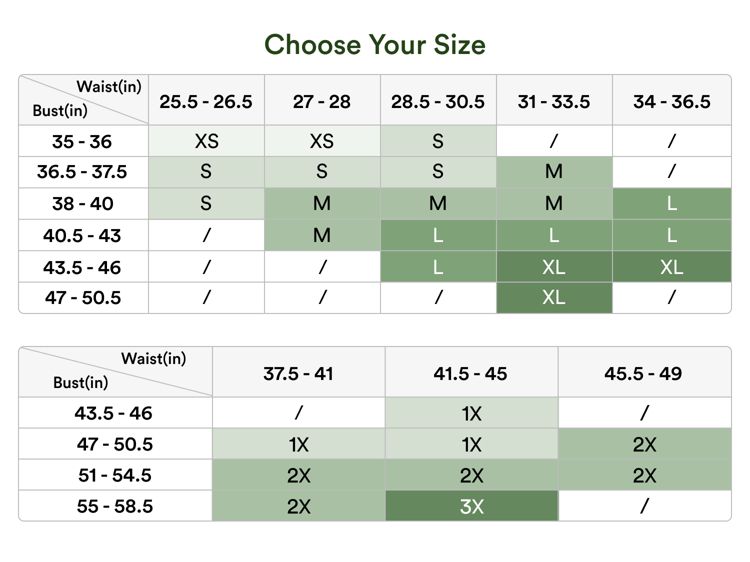Click the Choose Your Size heading
This screenshot has width=750, height=562.
pos(375,44)
